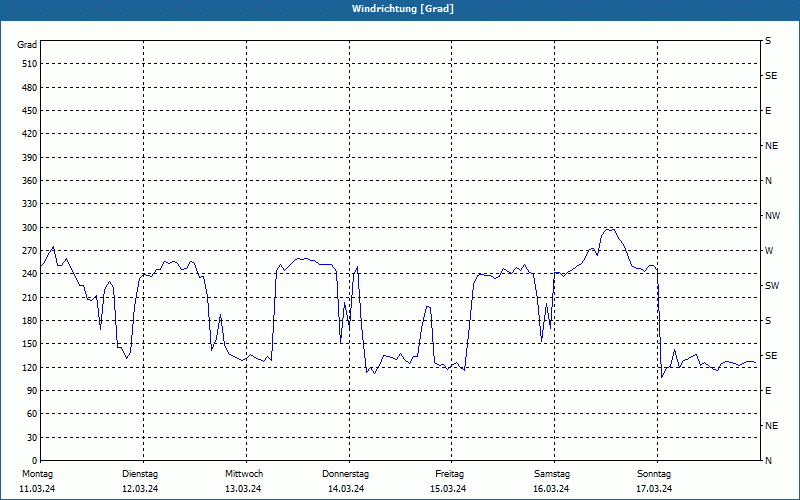The image size is (800, 500).
Task: Select the date '13.03.24'
Action: 243,489
